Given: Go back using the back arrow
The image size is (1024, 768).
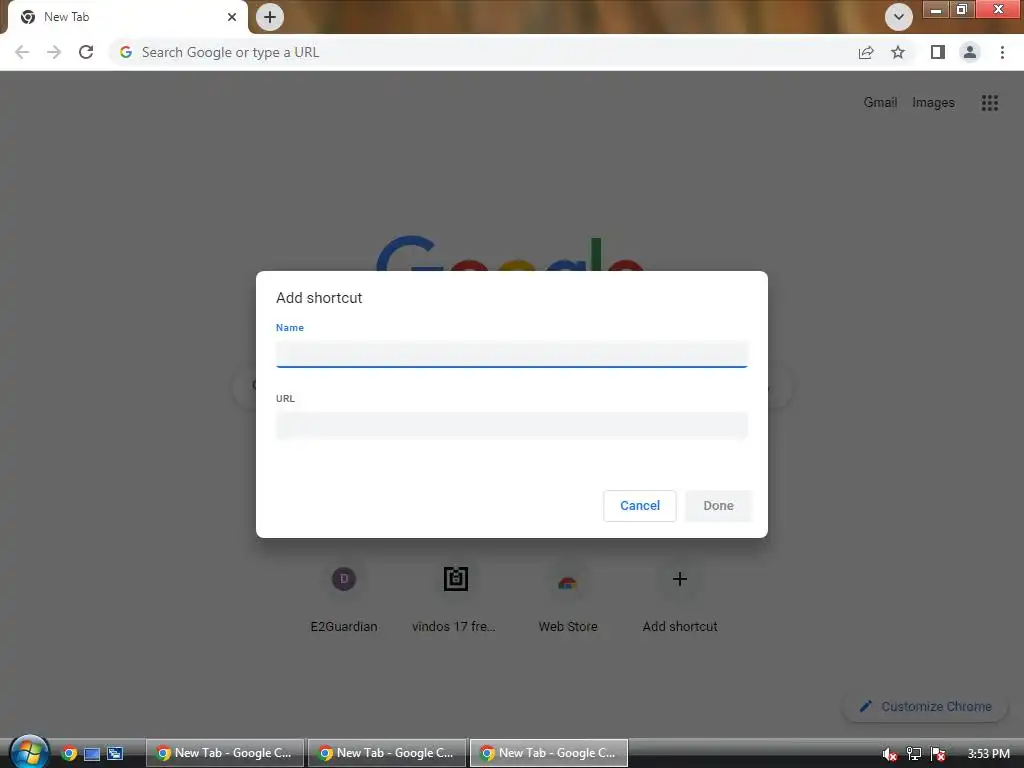Looking at the screenshot, I should click(x=22, y=52).
